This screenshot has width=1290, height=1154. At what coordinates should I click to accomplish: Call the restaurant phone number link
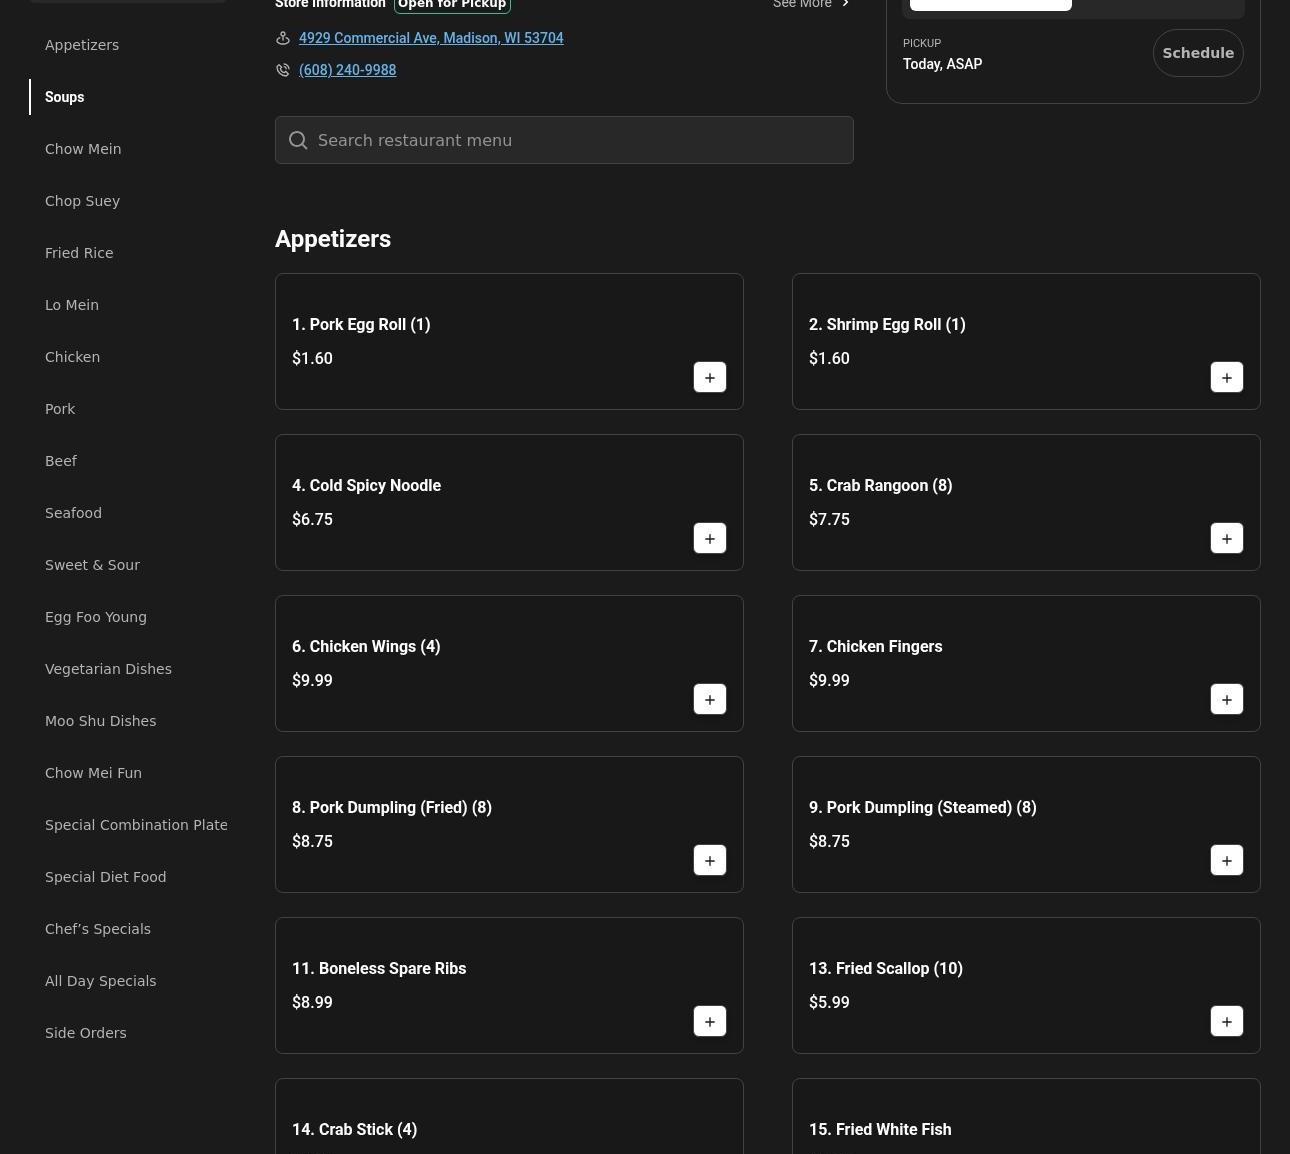pos(347,70)
